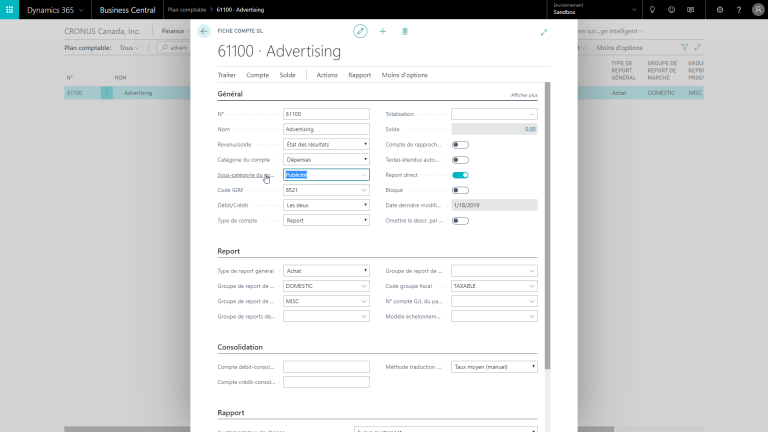Open row menu dots for account 61100
The image size is (768, 432).
(106, 93)
